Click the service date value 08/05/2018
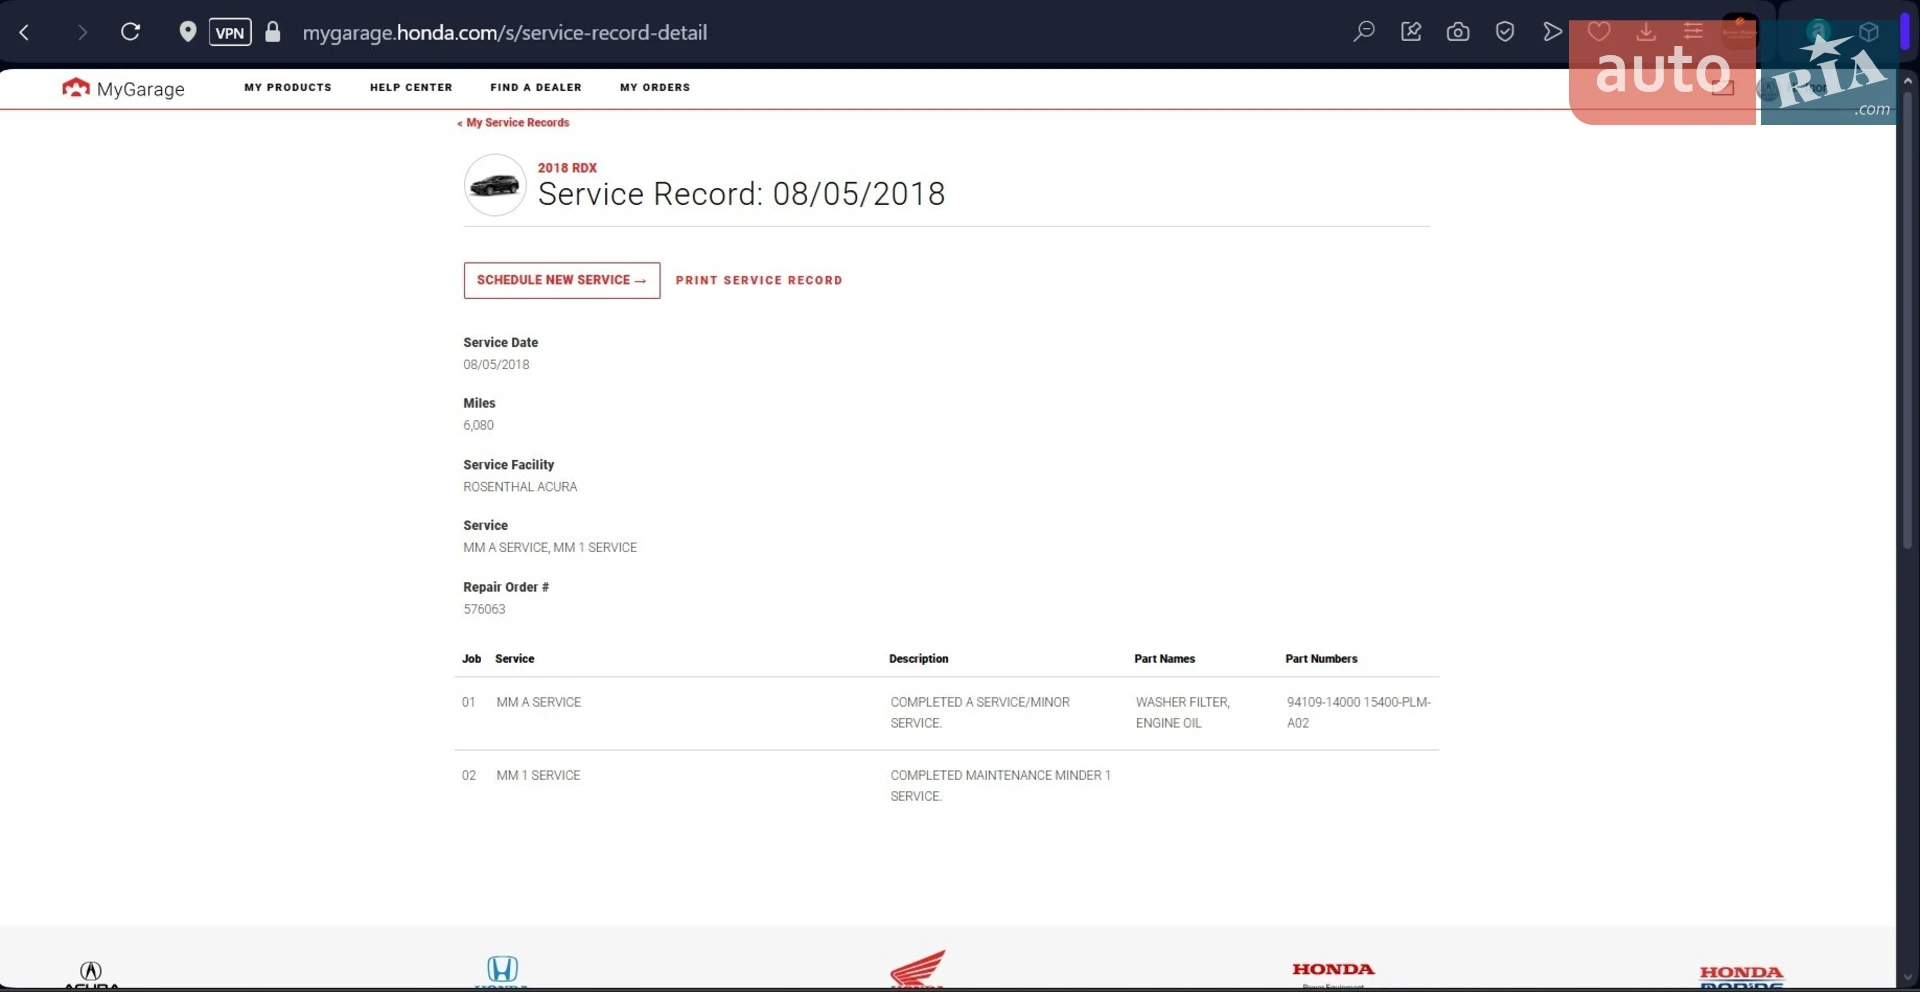Screen dimensions: 1920x992 [496, 365]
